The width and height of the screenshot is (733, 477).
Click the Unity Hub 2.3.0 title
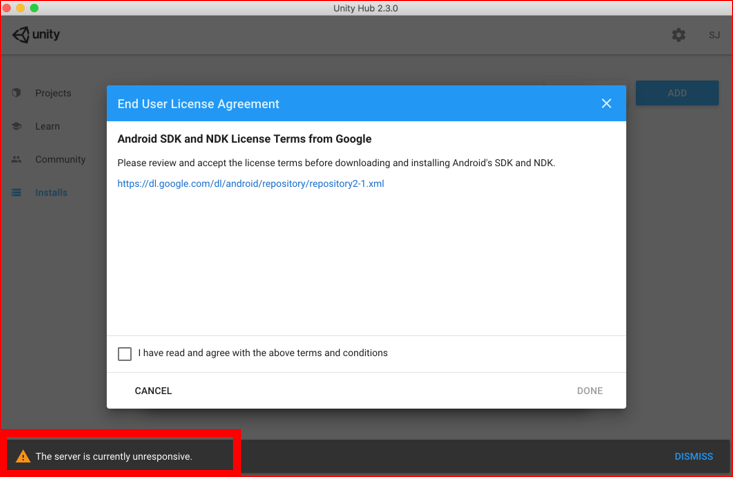[x=366, y=8]
